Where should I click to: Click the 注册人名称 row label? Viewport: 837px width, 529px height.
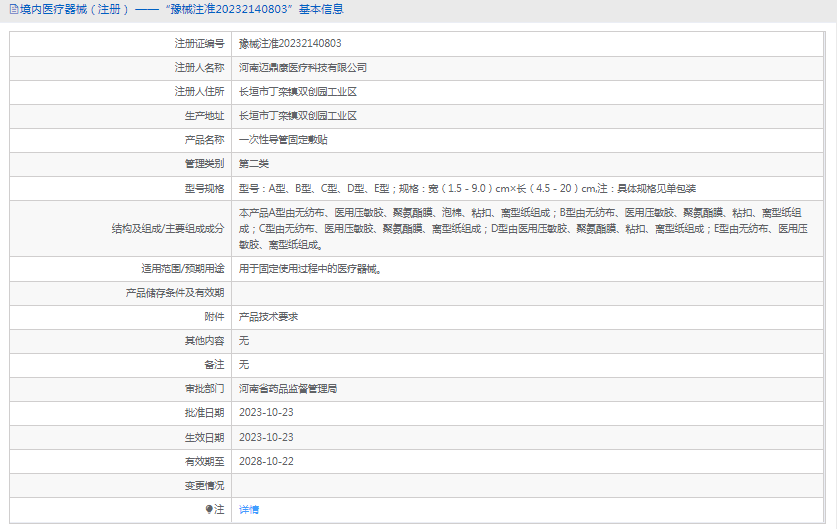pyautogui.click(x=199, y=68)
